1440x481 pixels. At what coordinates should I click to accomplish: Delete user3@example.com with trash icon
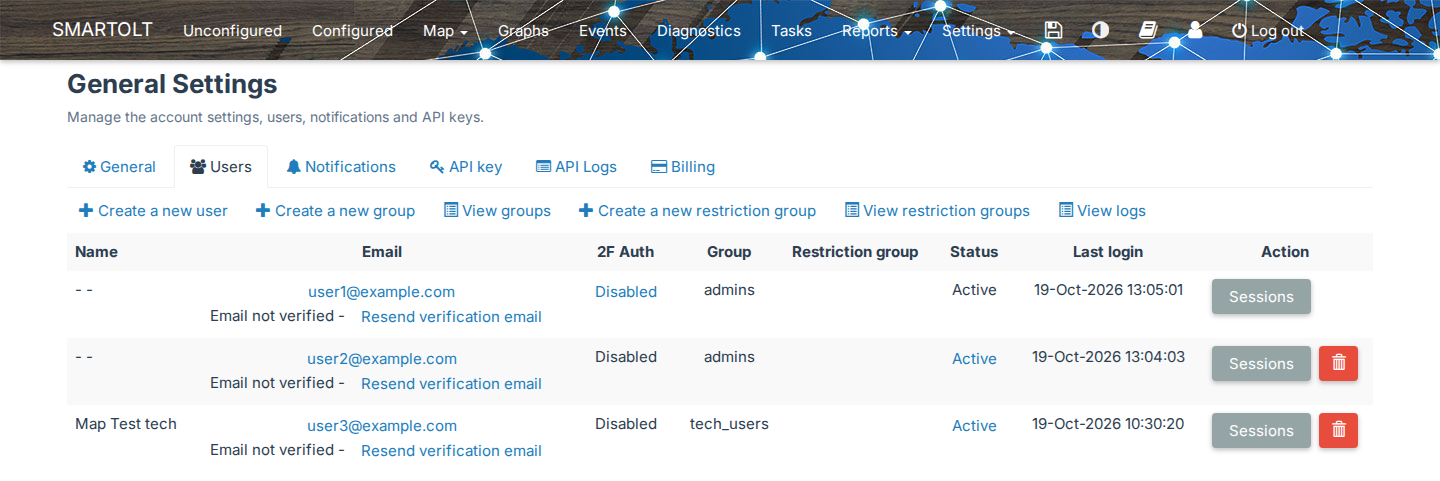point(1339,430)
